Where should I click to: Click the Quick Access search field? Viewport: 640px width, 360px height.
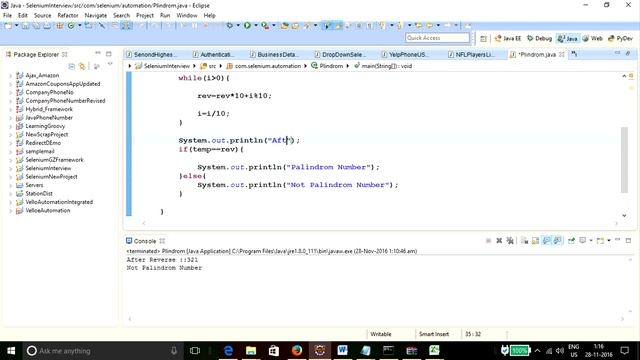pyautogui.click(x=437, y=38)
